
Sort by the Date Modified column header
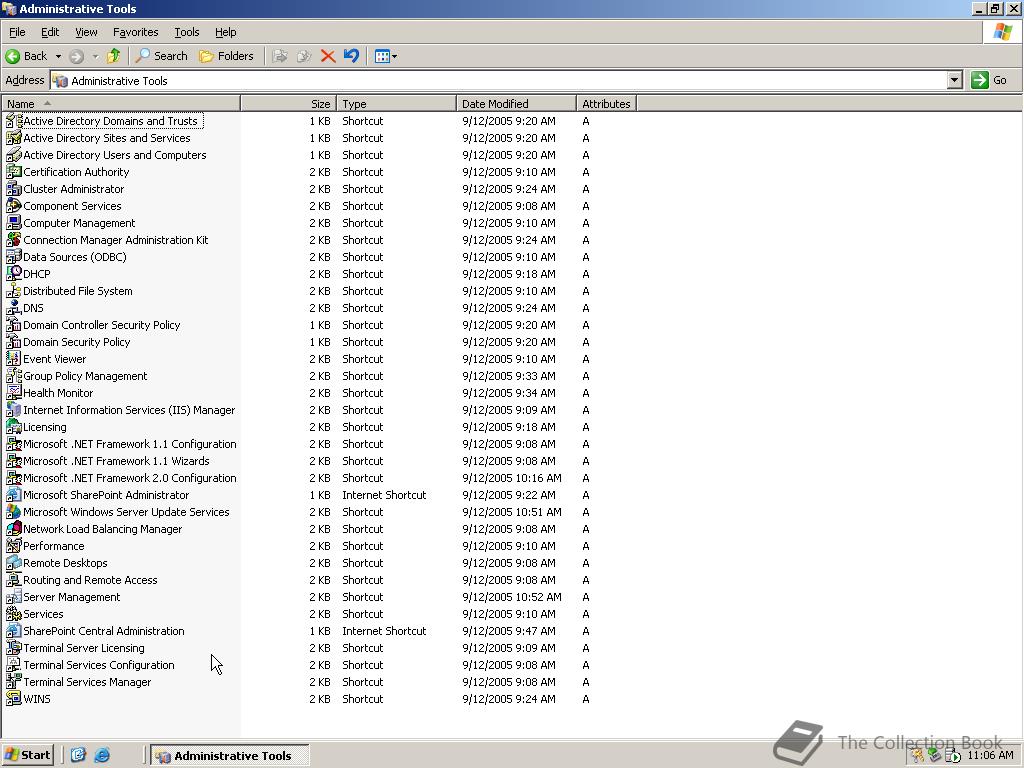click(x=517, y=104)
